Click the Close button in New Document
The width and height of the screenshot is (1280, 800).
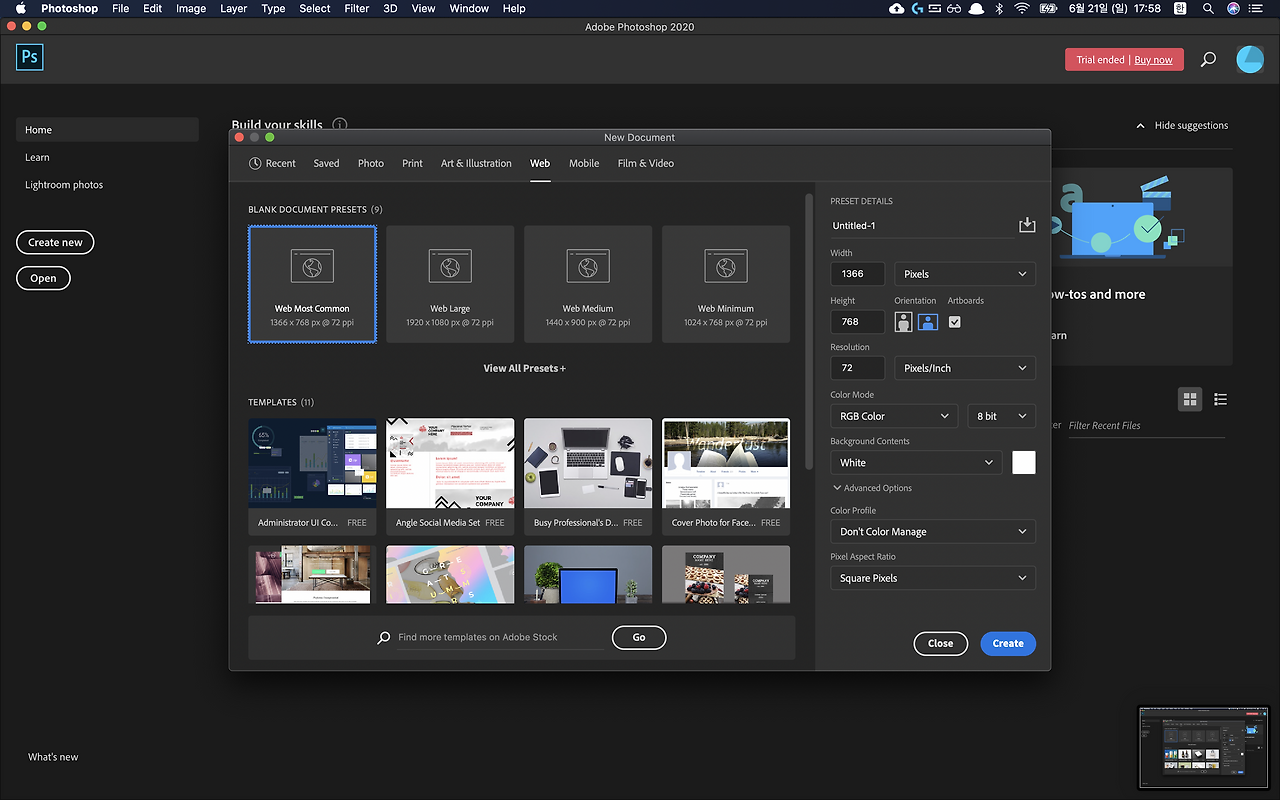(x=941, y=643)
